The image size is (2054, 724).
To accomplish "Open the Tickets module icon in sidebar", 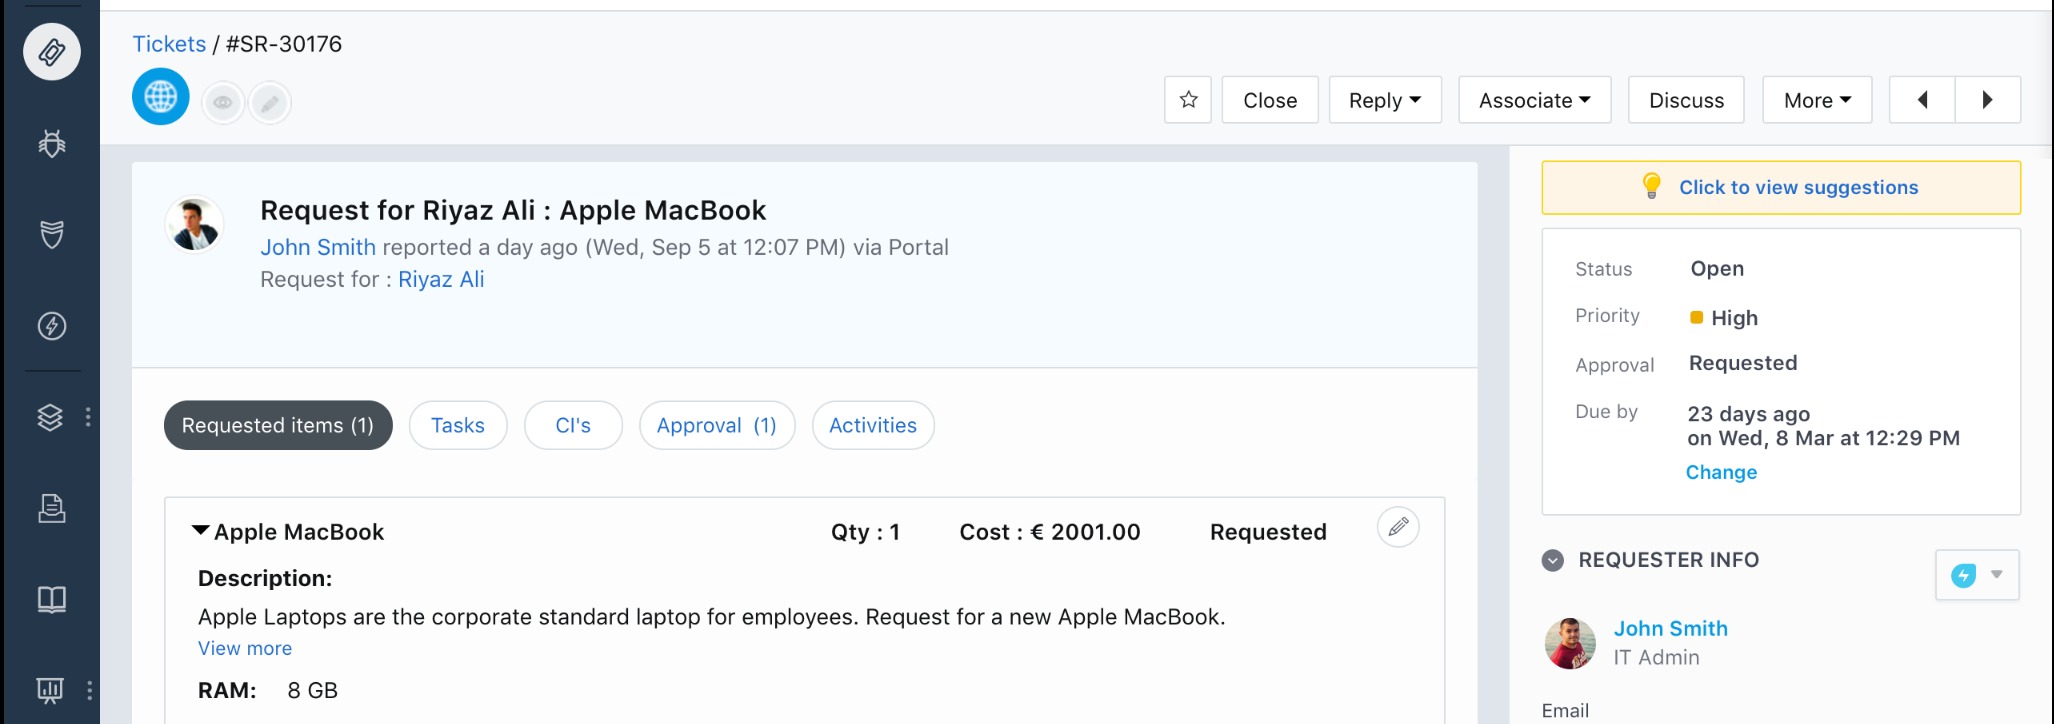I will point(52,51).
